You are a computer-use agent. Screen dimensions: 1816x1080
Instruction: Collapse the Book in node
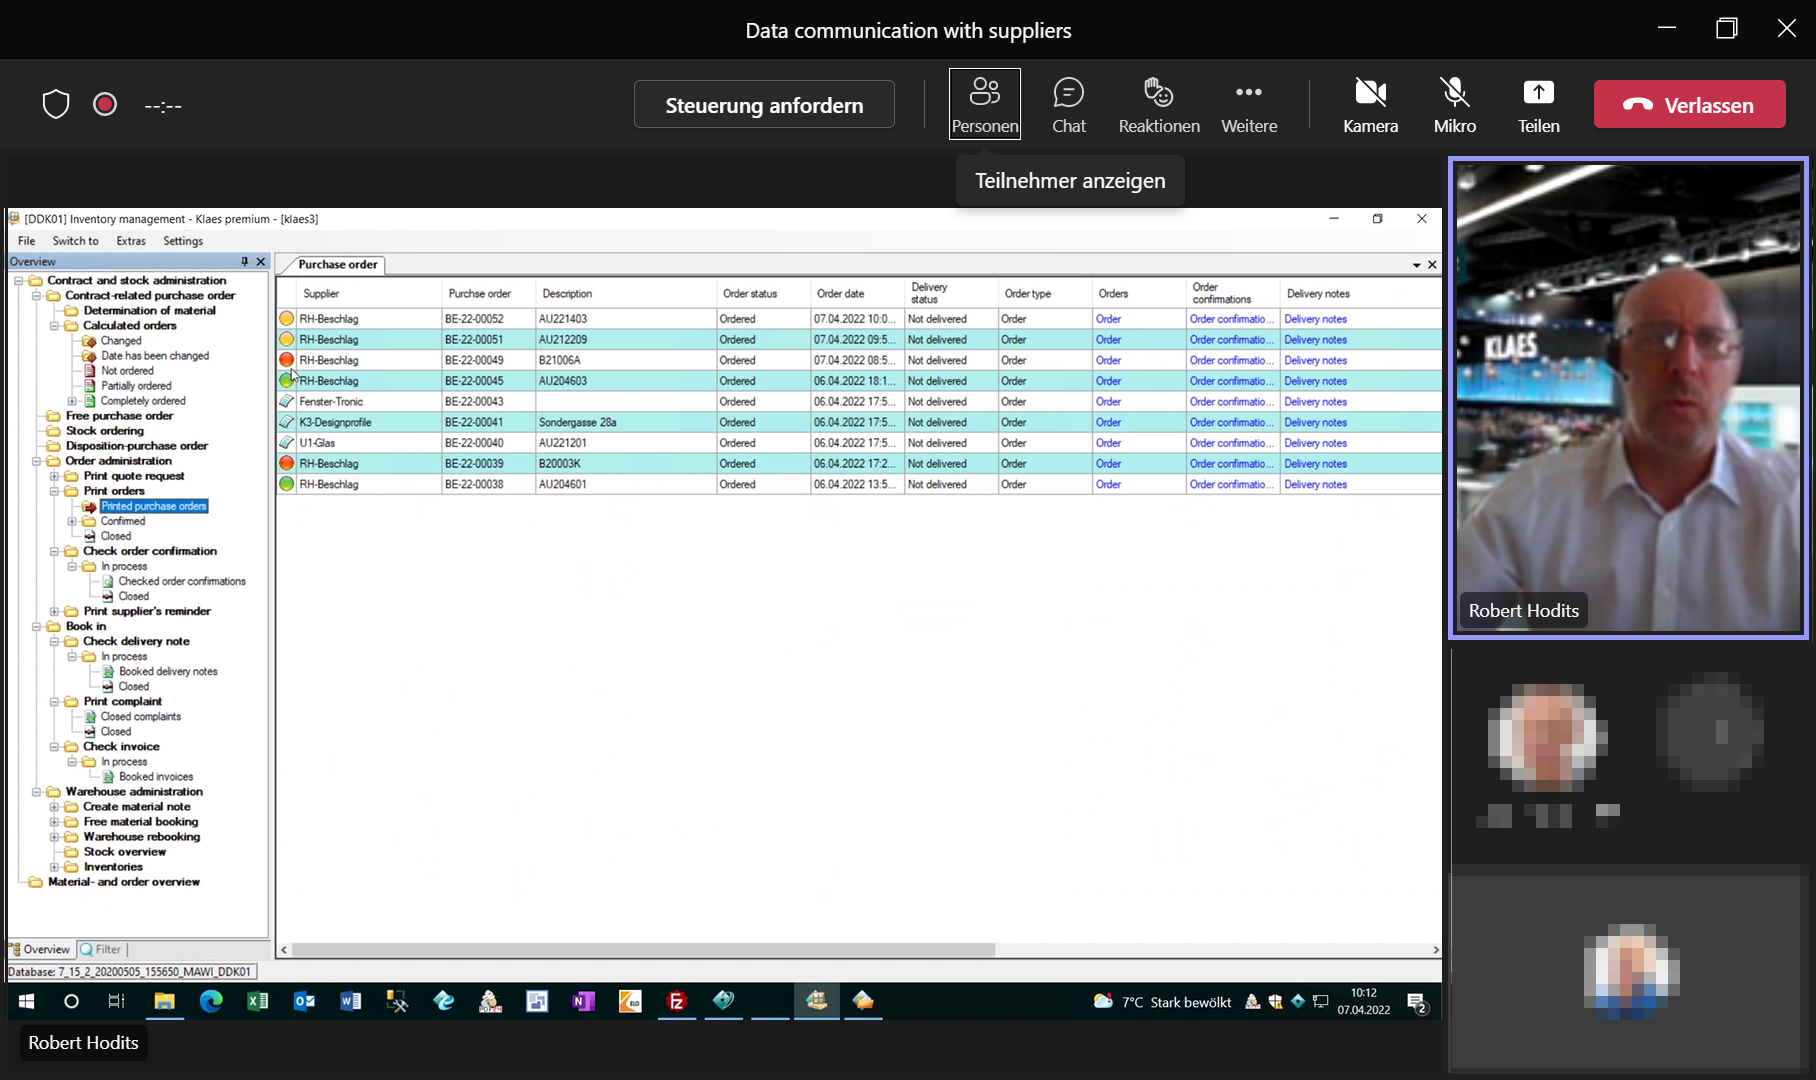pyautogui.click(x=37, y=626)
